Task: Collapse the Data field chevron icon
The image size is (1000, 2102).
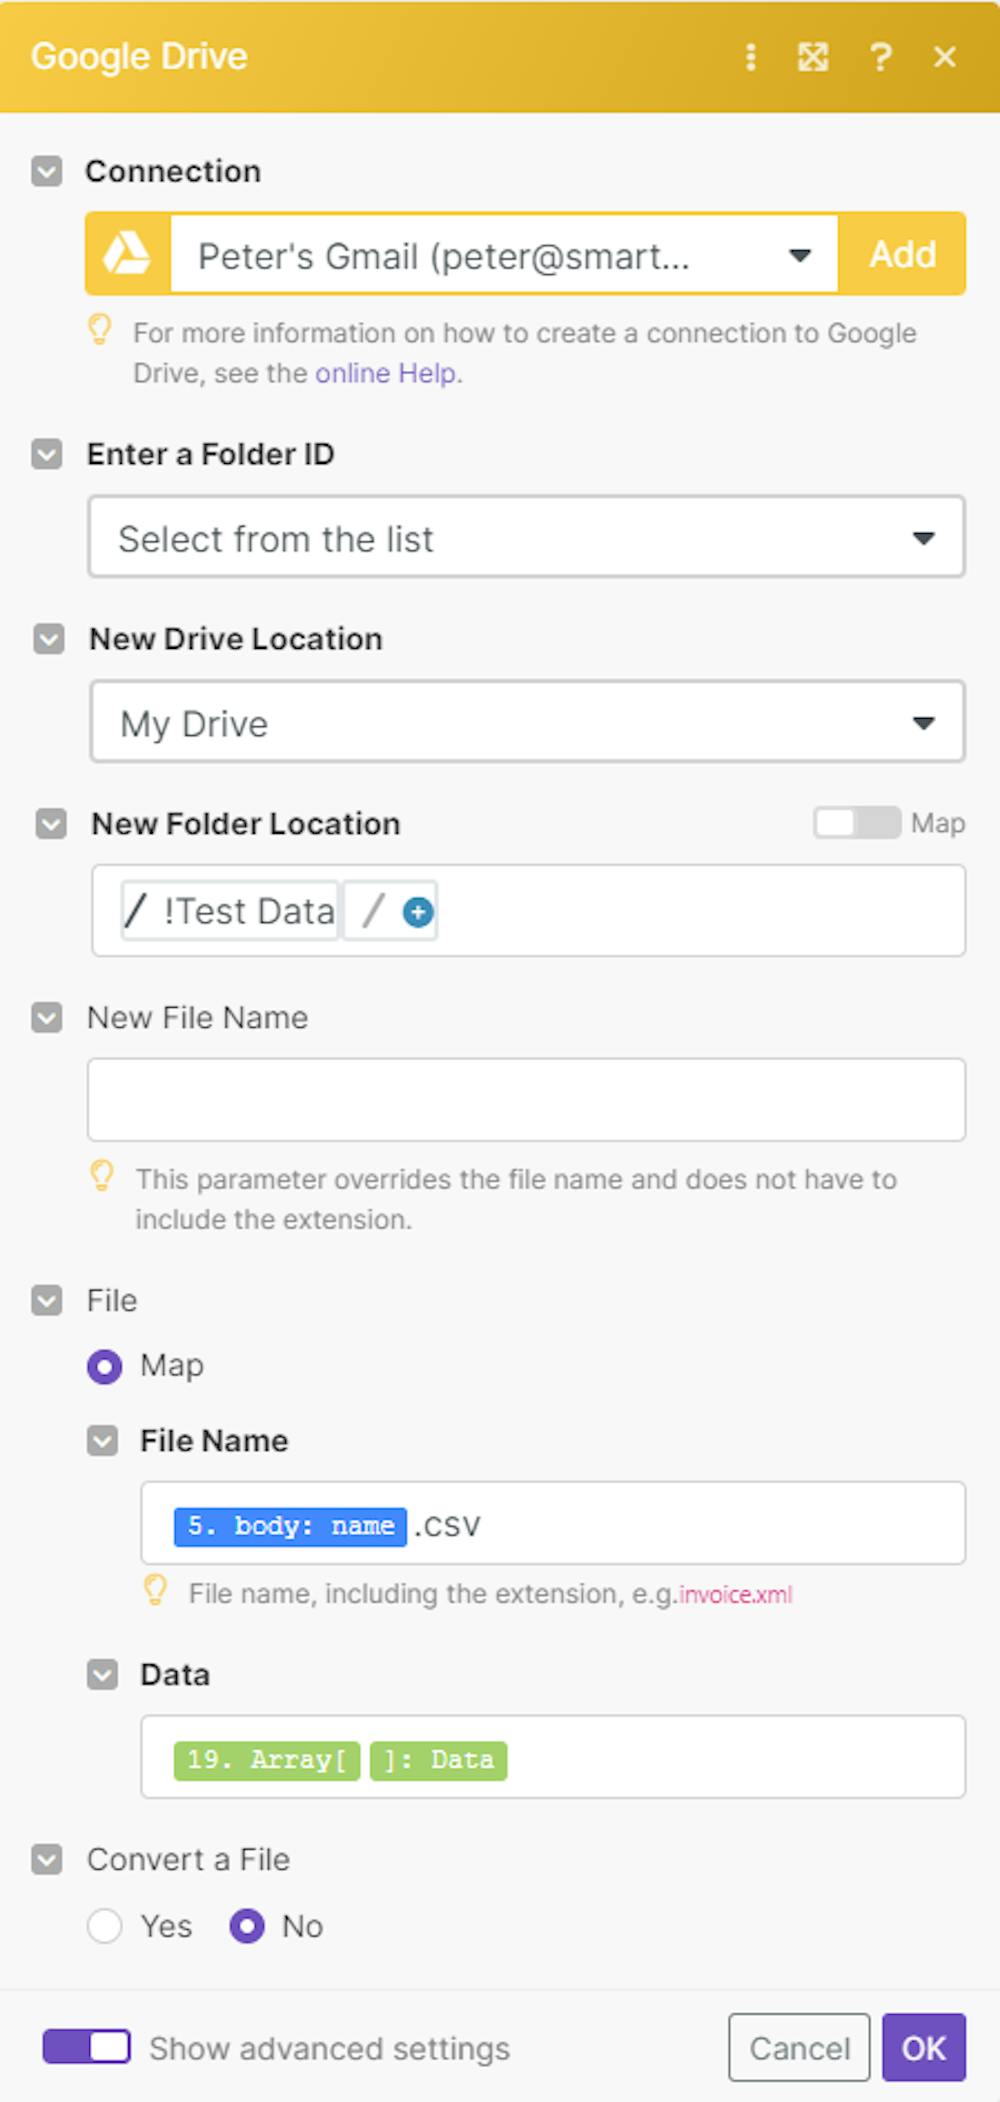Action: (x=102, y=1675)
